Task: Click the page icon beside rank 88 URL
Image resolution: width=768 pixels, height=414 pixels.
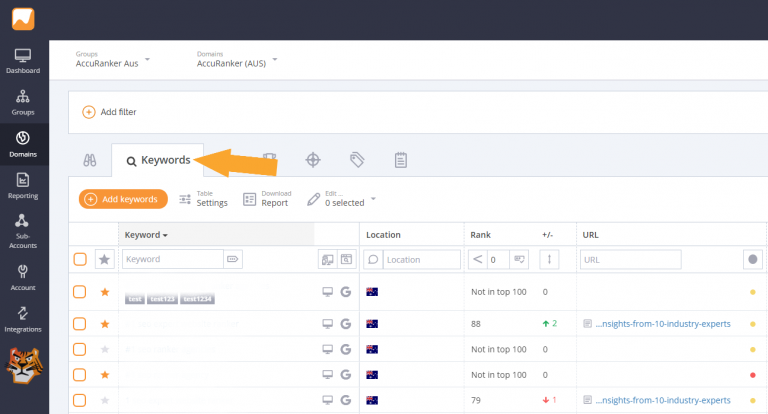Action: [x=587, y=324]
